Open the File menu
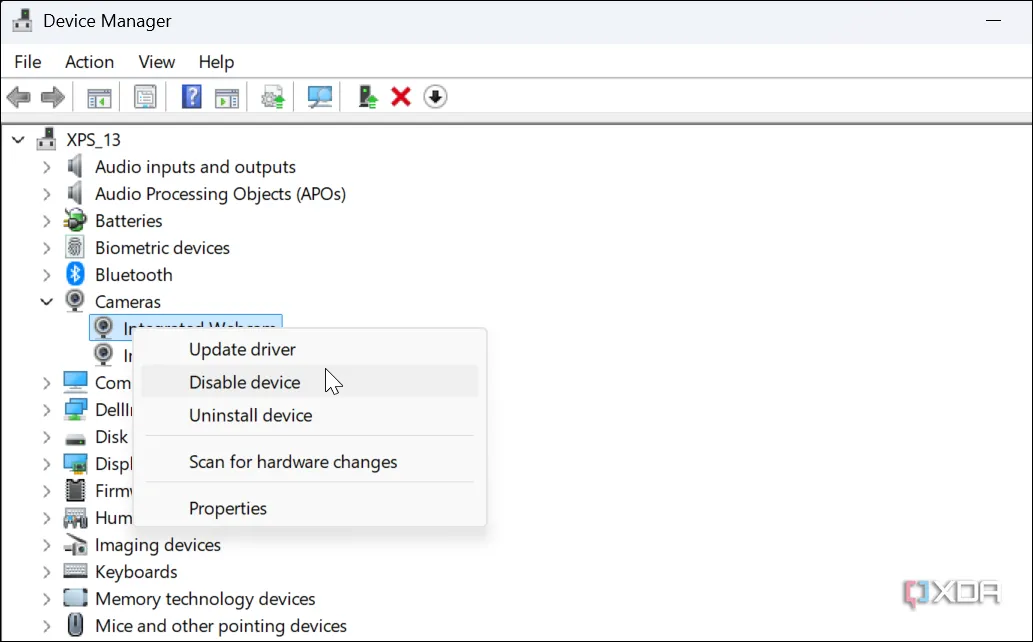The height and width of the screenshot is (642, 1033). click(x=28, y=62)
